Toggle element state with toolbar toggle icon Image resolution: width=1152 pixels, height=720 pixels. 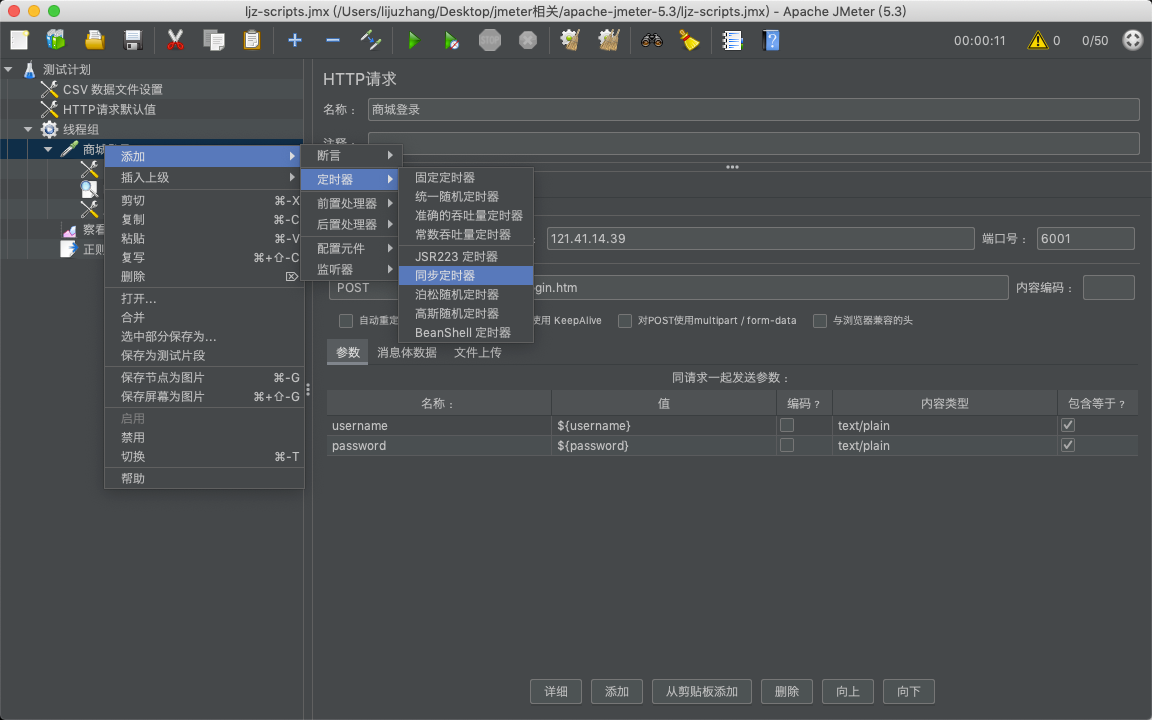coord(371,40)
